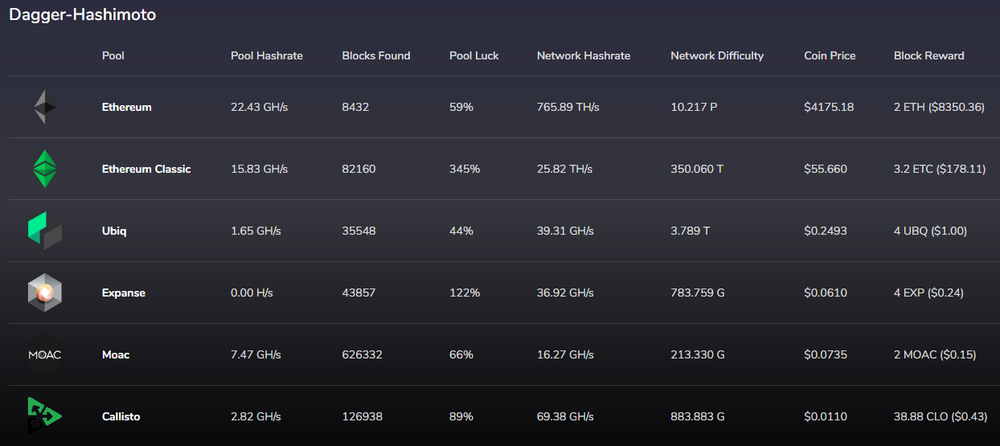Click the Ethereum coin logo icon
The height and width of the screenshot is (446, 1000).
(45, 107)
